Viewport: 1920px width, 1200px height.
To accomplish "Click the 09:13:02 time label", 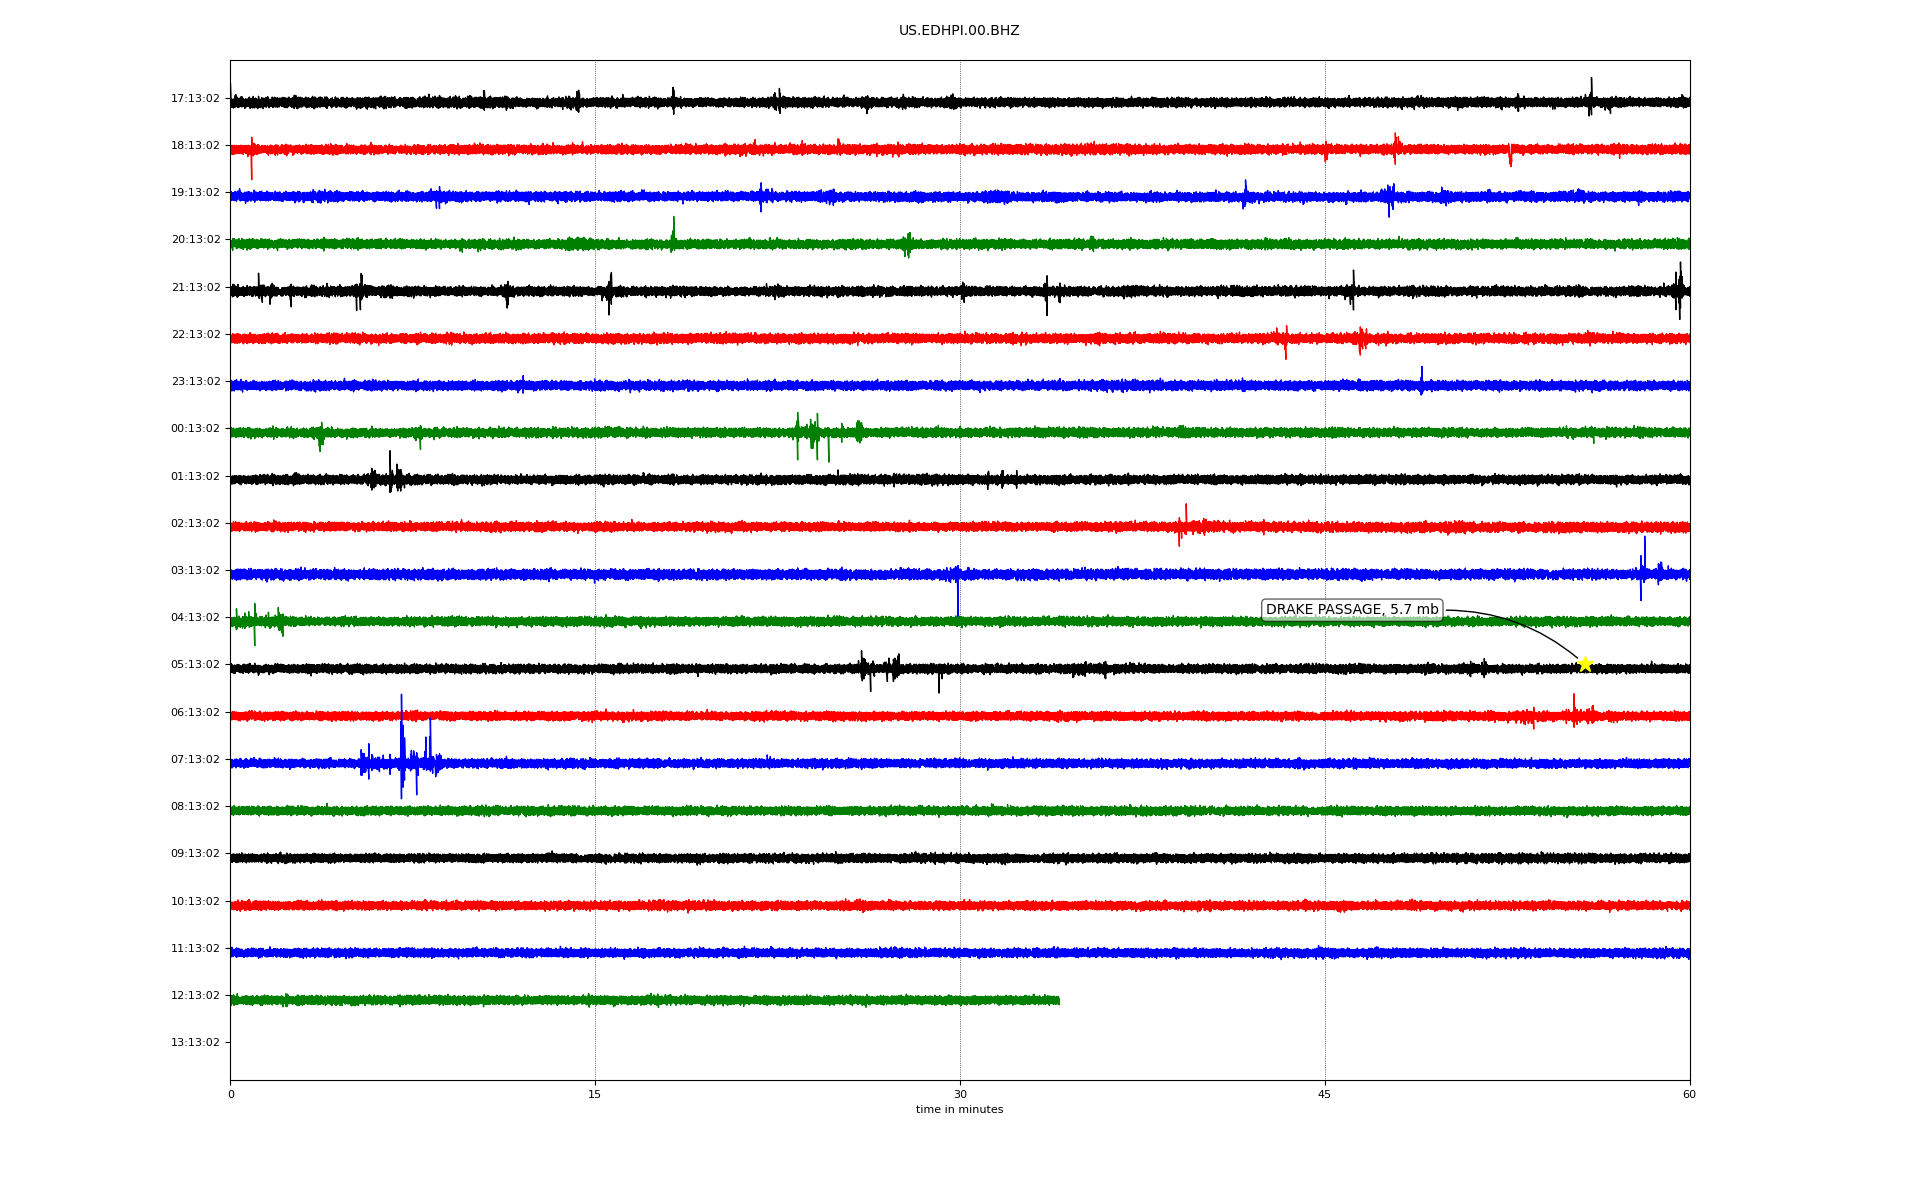I will pos(195,854).
